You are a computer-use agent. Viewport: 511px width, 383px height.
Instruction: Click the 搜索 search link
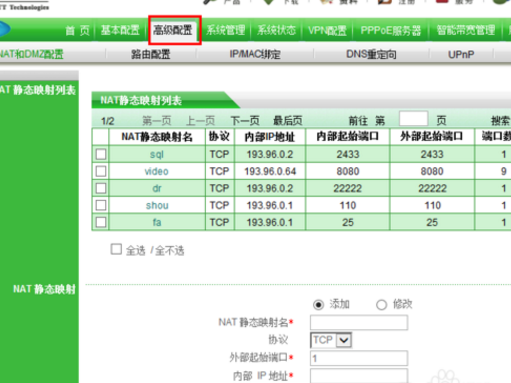point(500,121)
